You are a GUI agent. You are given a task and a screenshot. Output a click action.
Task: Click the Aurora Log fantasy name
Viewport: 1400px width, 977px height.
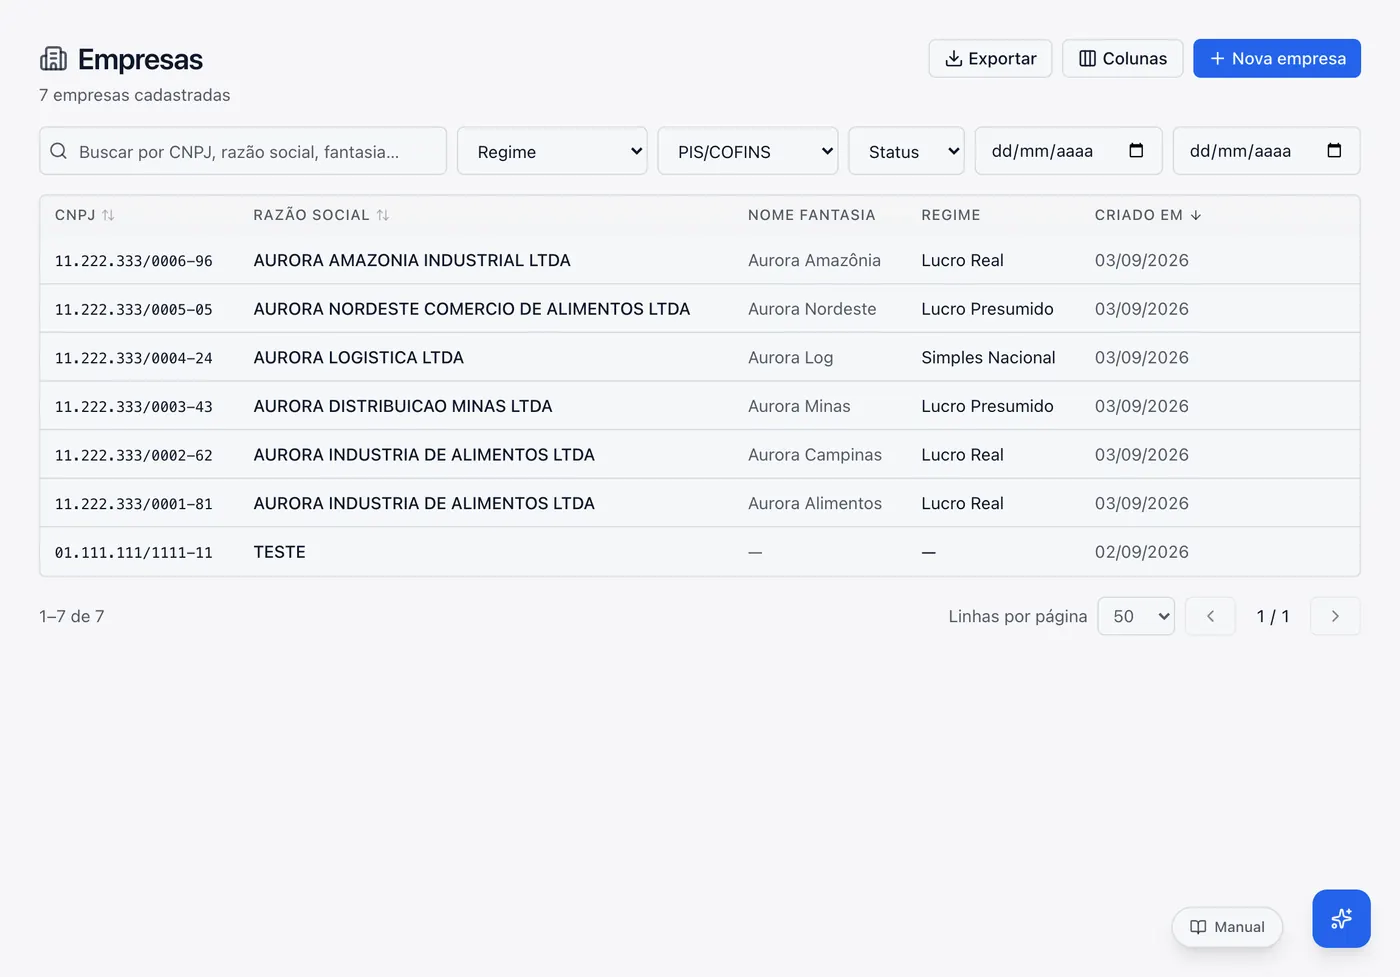(790, 358)
